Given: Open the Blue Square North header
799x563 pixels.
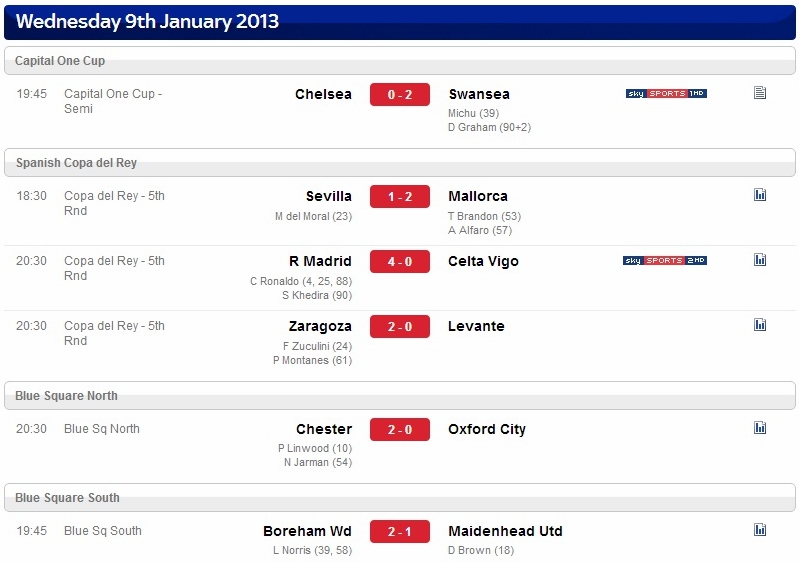Looking at the screenshot, I should [x=400, y=395].
